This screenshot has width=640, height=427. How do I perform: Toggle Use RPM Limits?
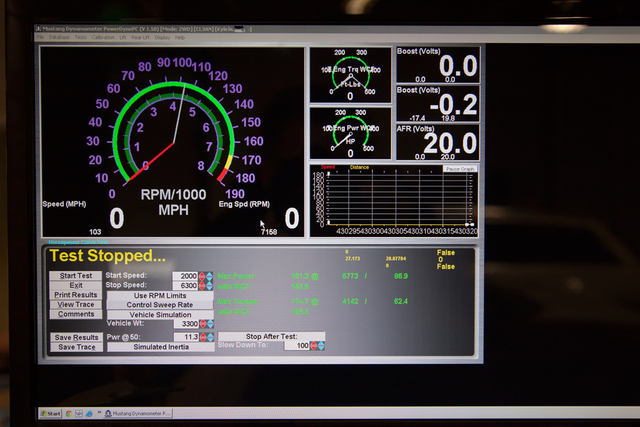(x=160, y=295)
